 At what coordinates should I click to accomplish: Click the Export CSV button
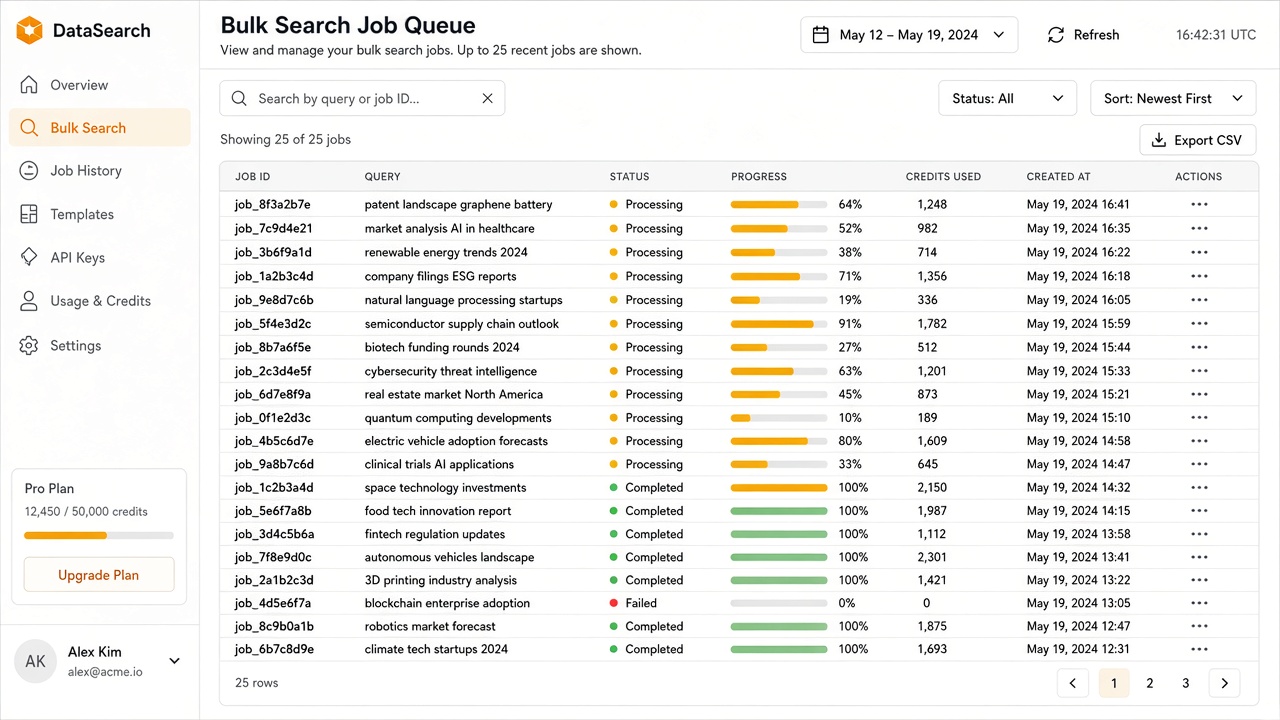click(1197, 140)
